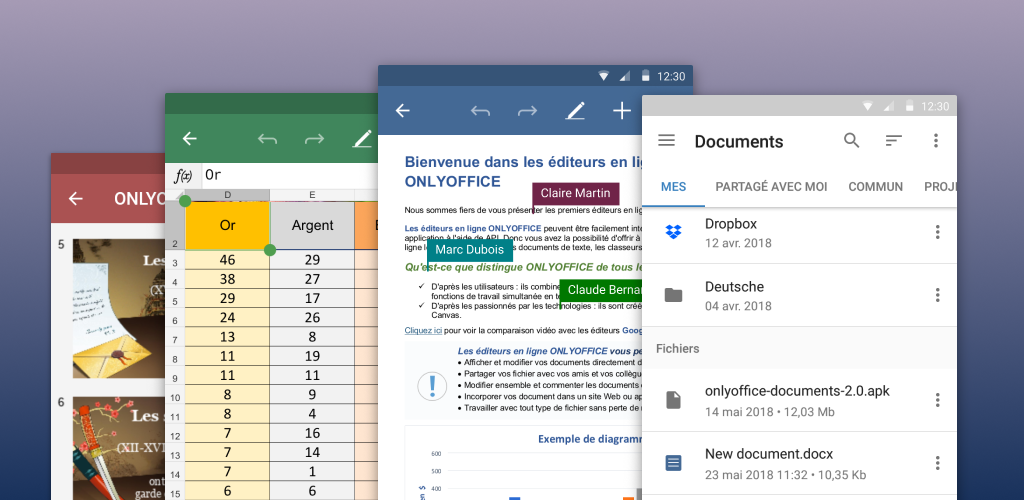Select the 'Or' header cell
Screen dimensions: 1024x500
coord(227,225)
